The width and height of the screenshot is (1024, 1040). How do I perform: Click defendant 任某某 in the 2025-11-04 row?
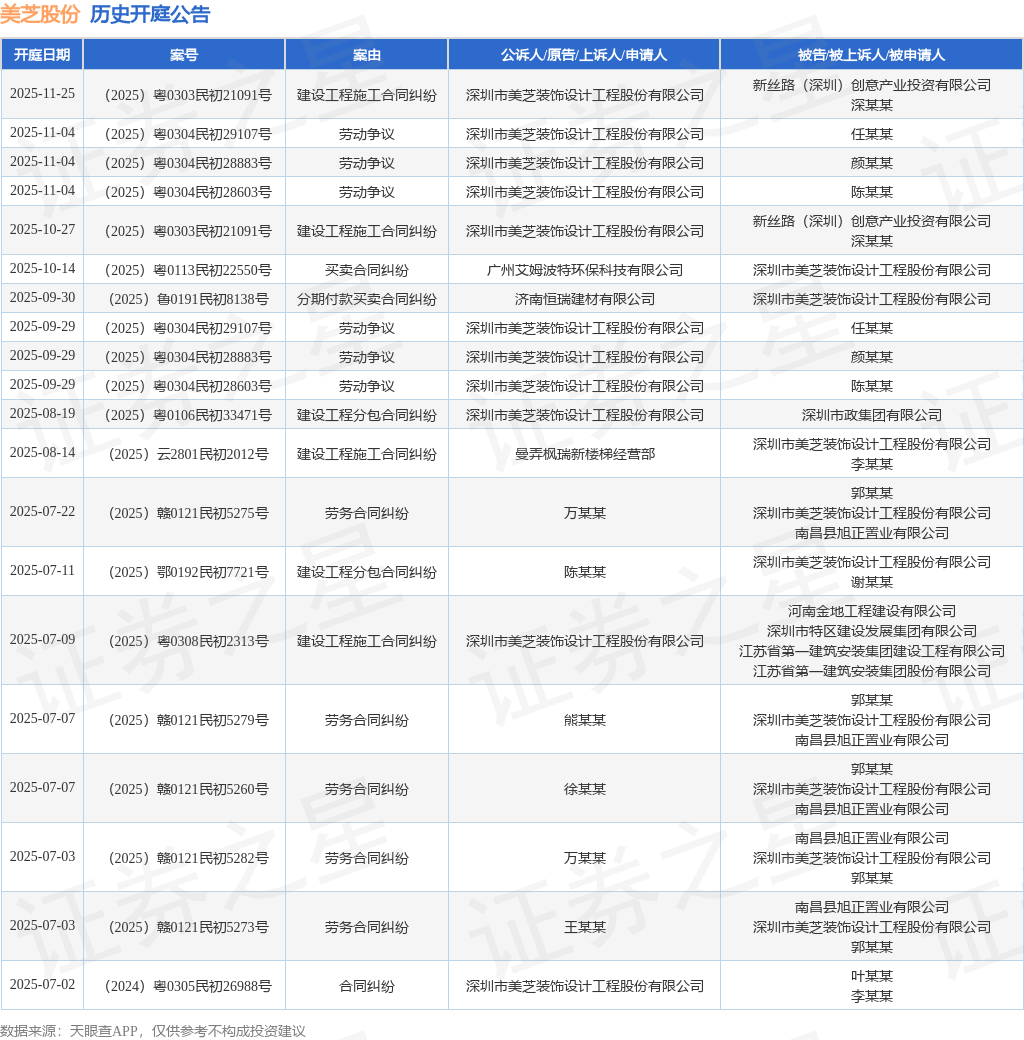pos(871,135)
